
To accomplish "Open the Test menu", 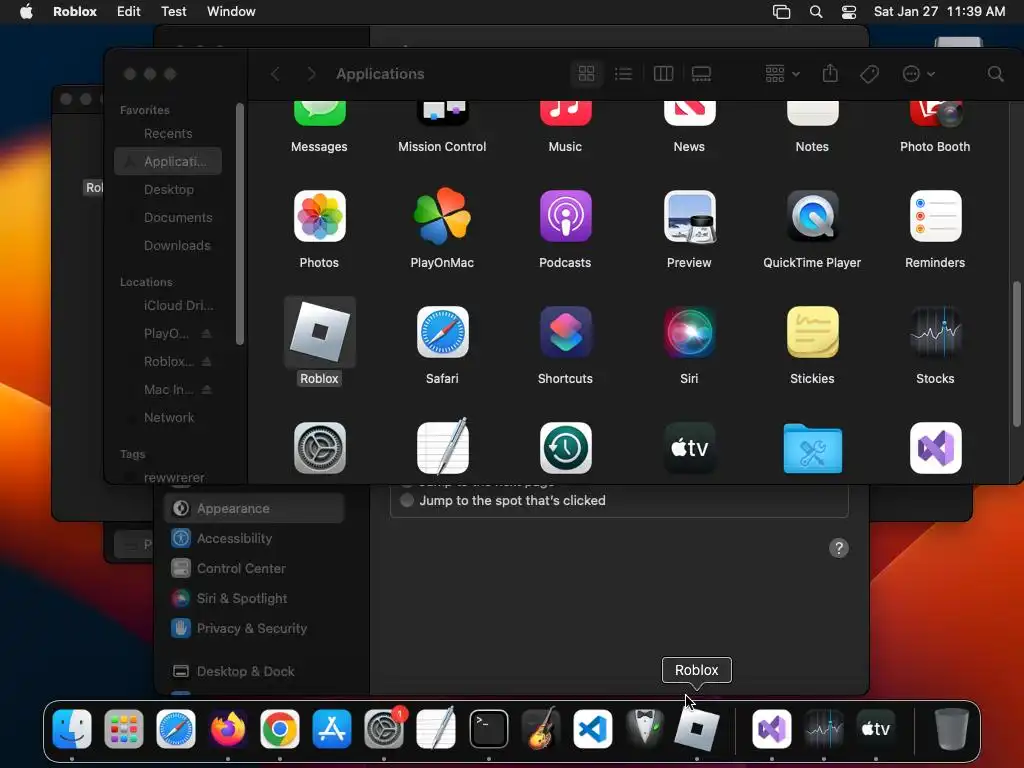I will (174, 12).
